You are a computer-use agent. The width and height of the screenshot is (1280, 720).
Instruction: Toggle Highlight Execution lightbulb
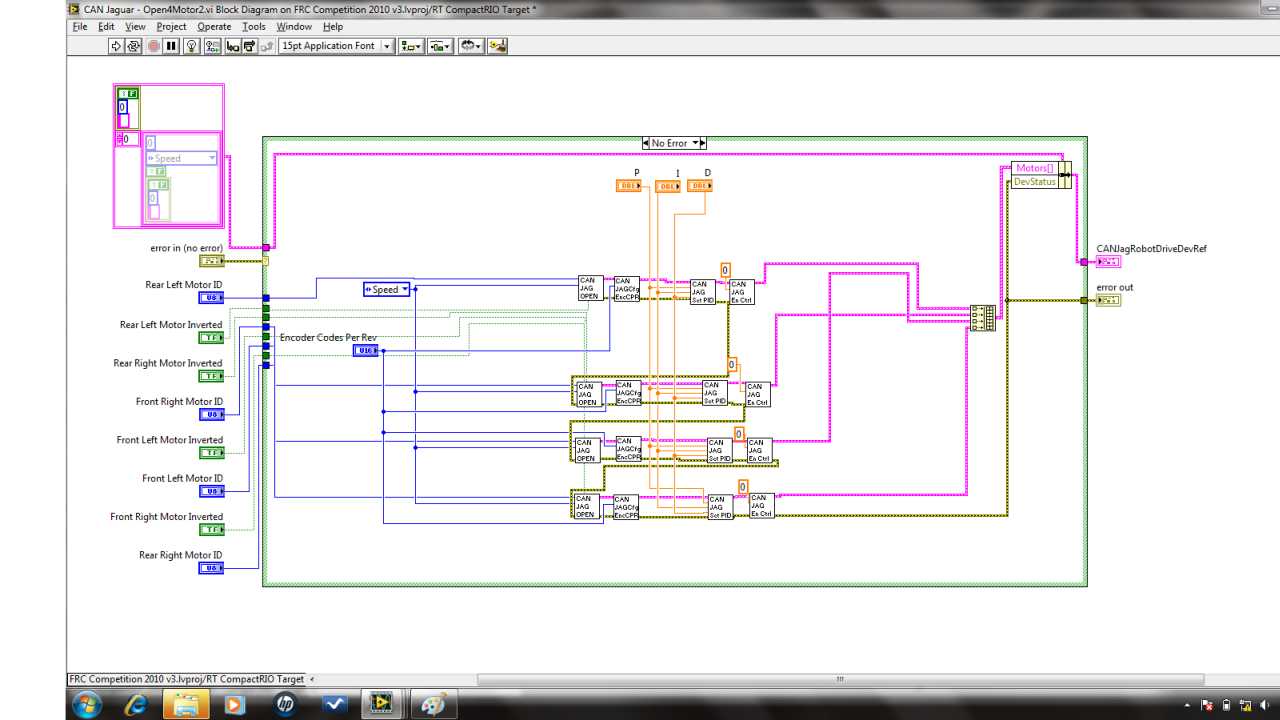(x=191, y=46)
